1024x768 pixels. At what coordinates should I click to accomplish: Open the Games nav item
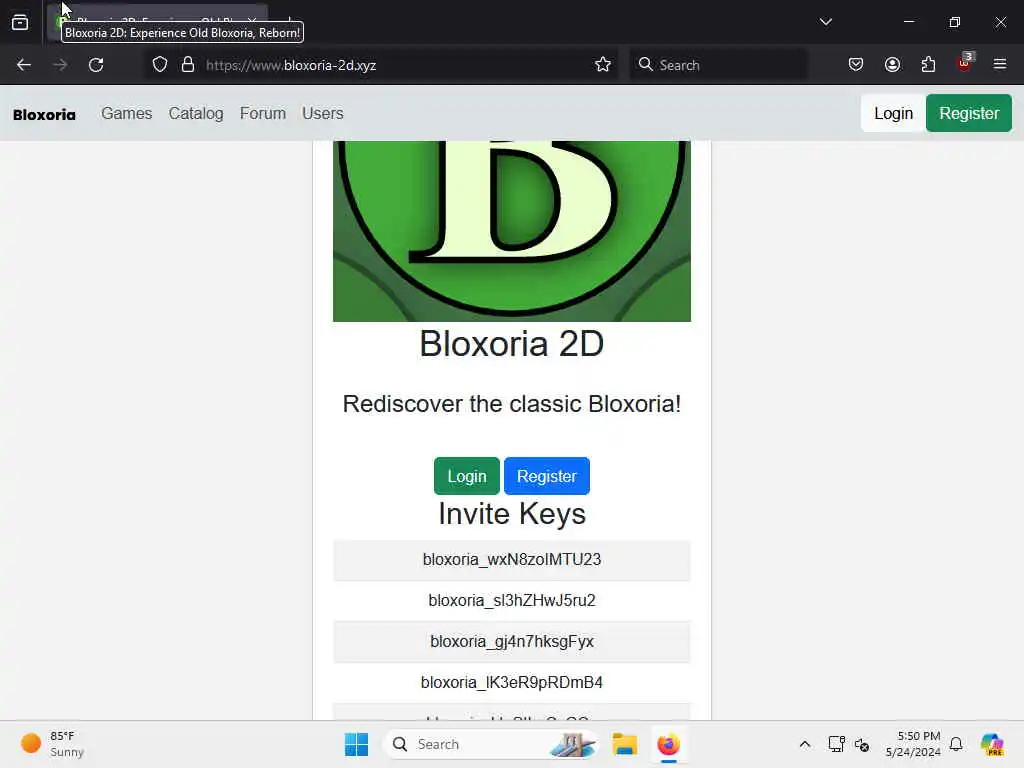click(x=127, y=114)
